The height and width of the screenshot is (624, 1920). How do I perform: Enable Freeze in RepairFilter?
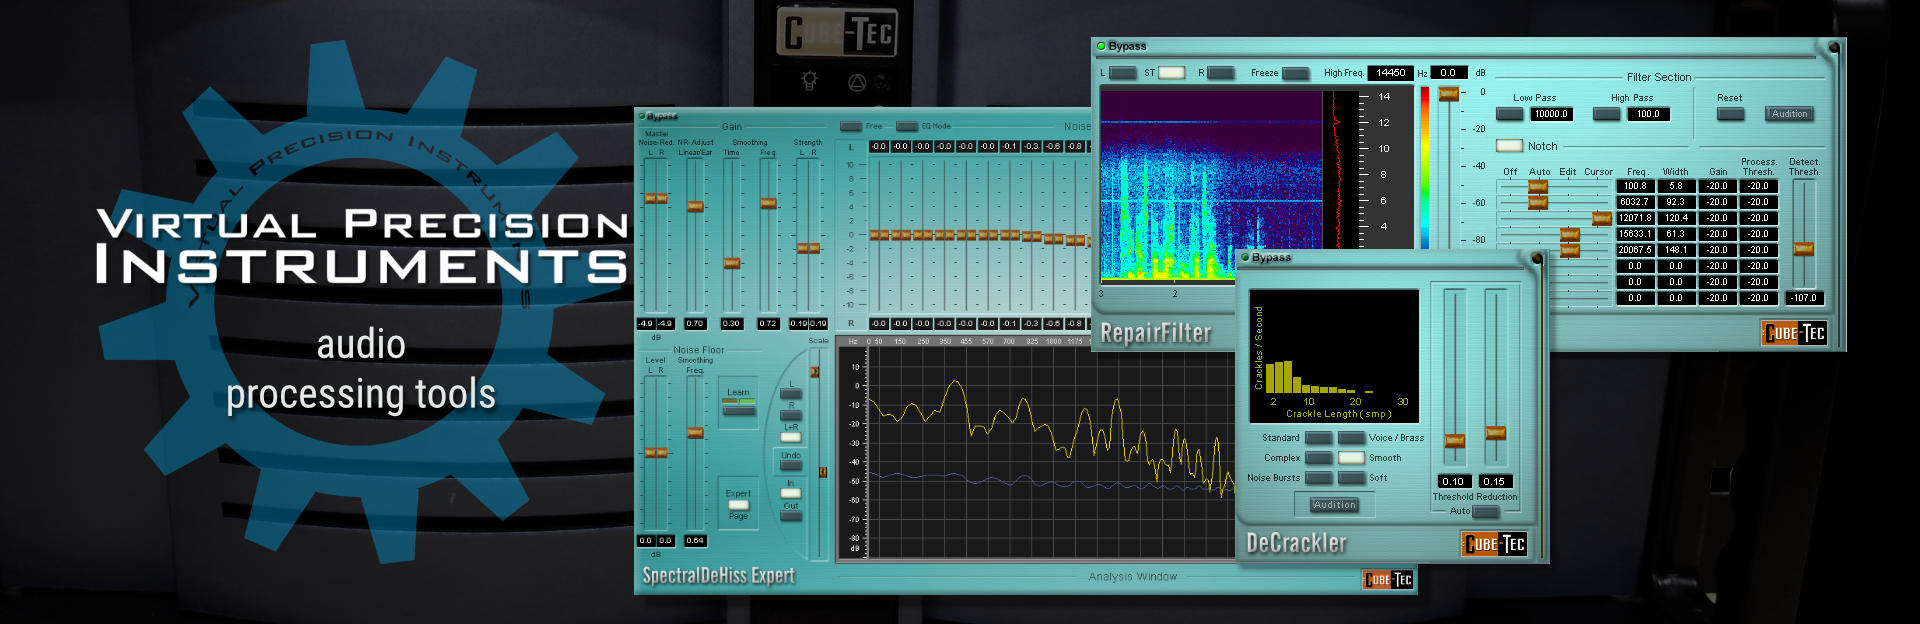[x=1295, y=73]
